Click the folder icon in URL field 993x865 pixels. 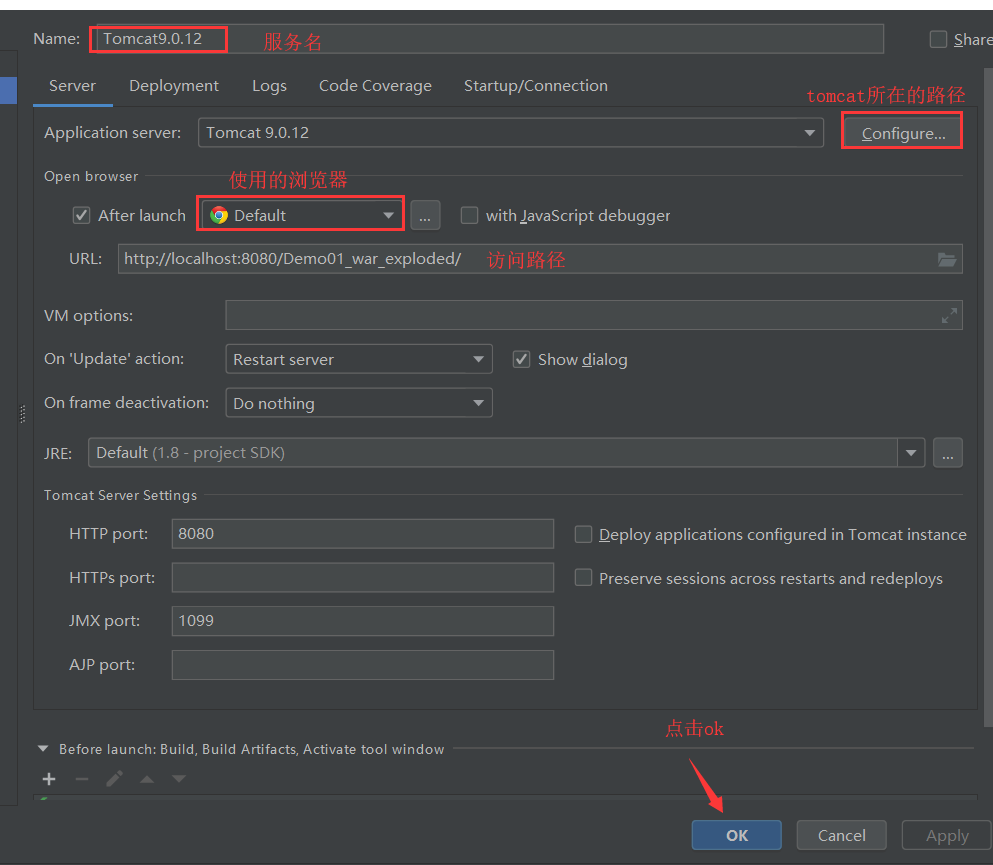947,259
